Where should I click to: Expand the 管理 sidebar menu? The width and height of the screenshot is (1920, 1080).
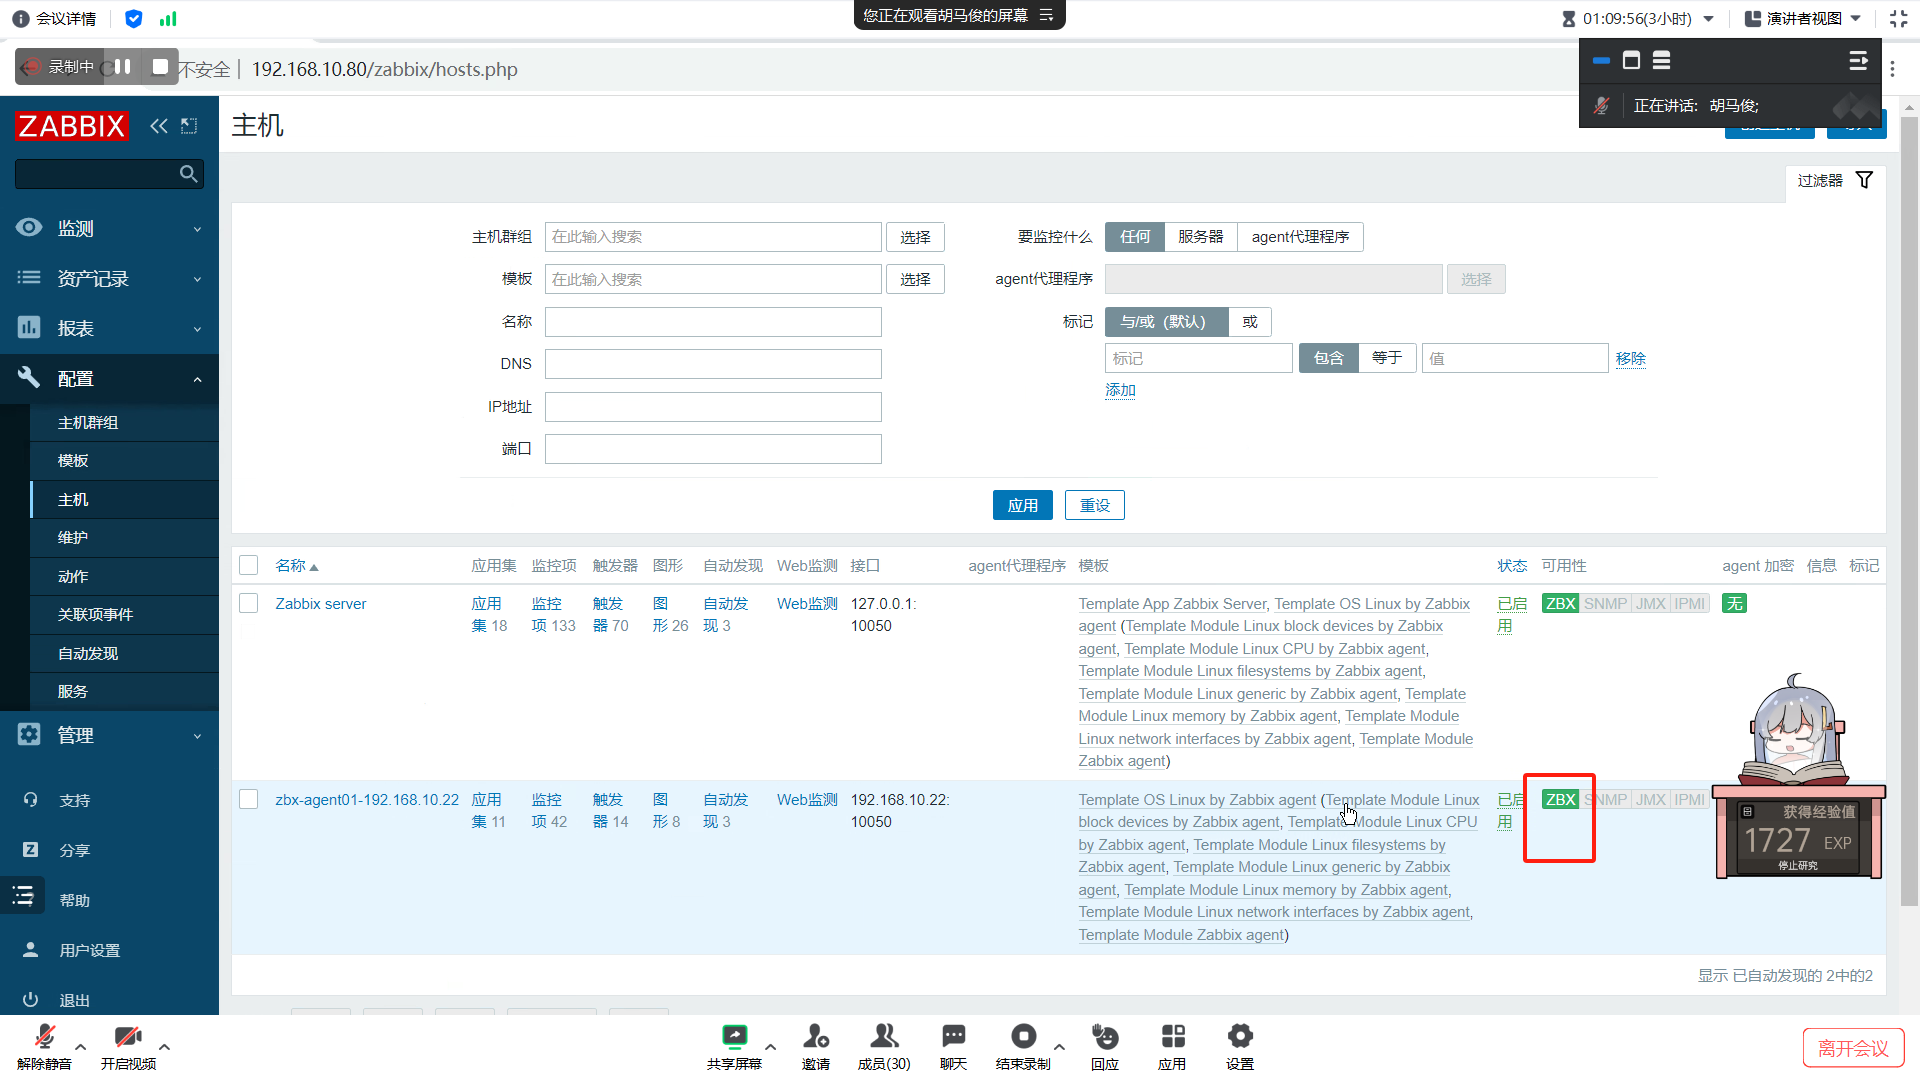[x=109, y=735]
